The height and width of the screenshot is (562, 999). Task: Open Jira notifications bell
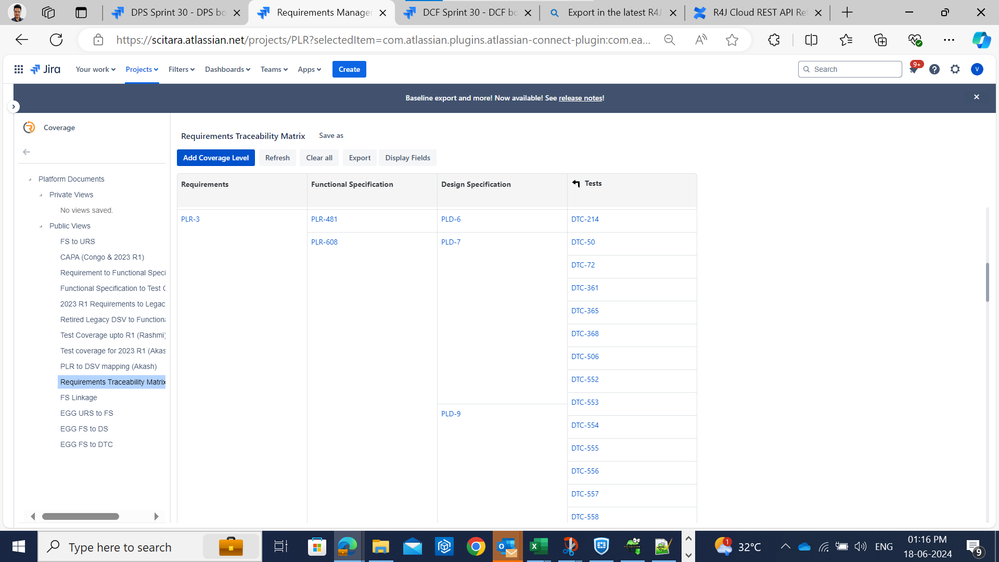(914, 69)
